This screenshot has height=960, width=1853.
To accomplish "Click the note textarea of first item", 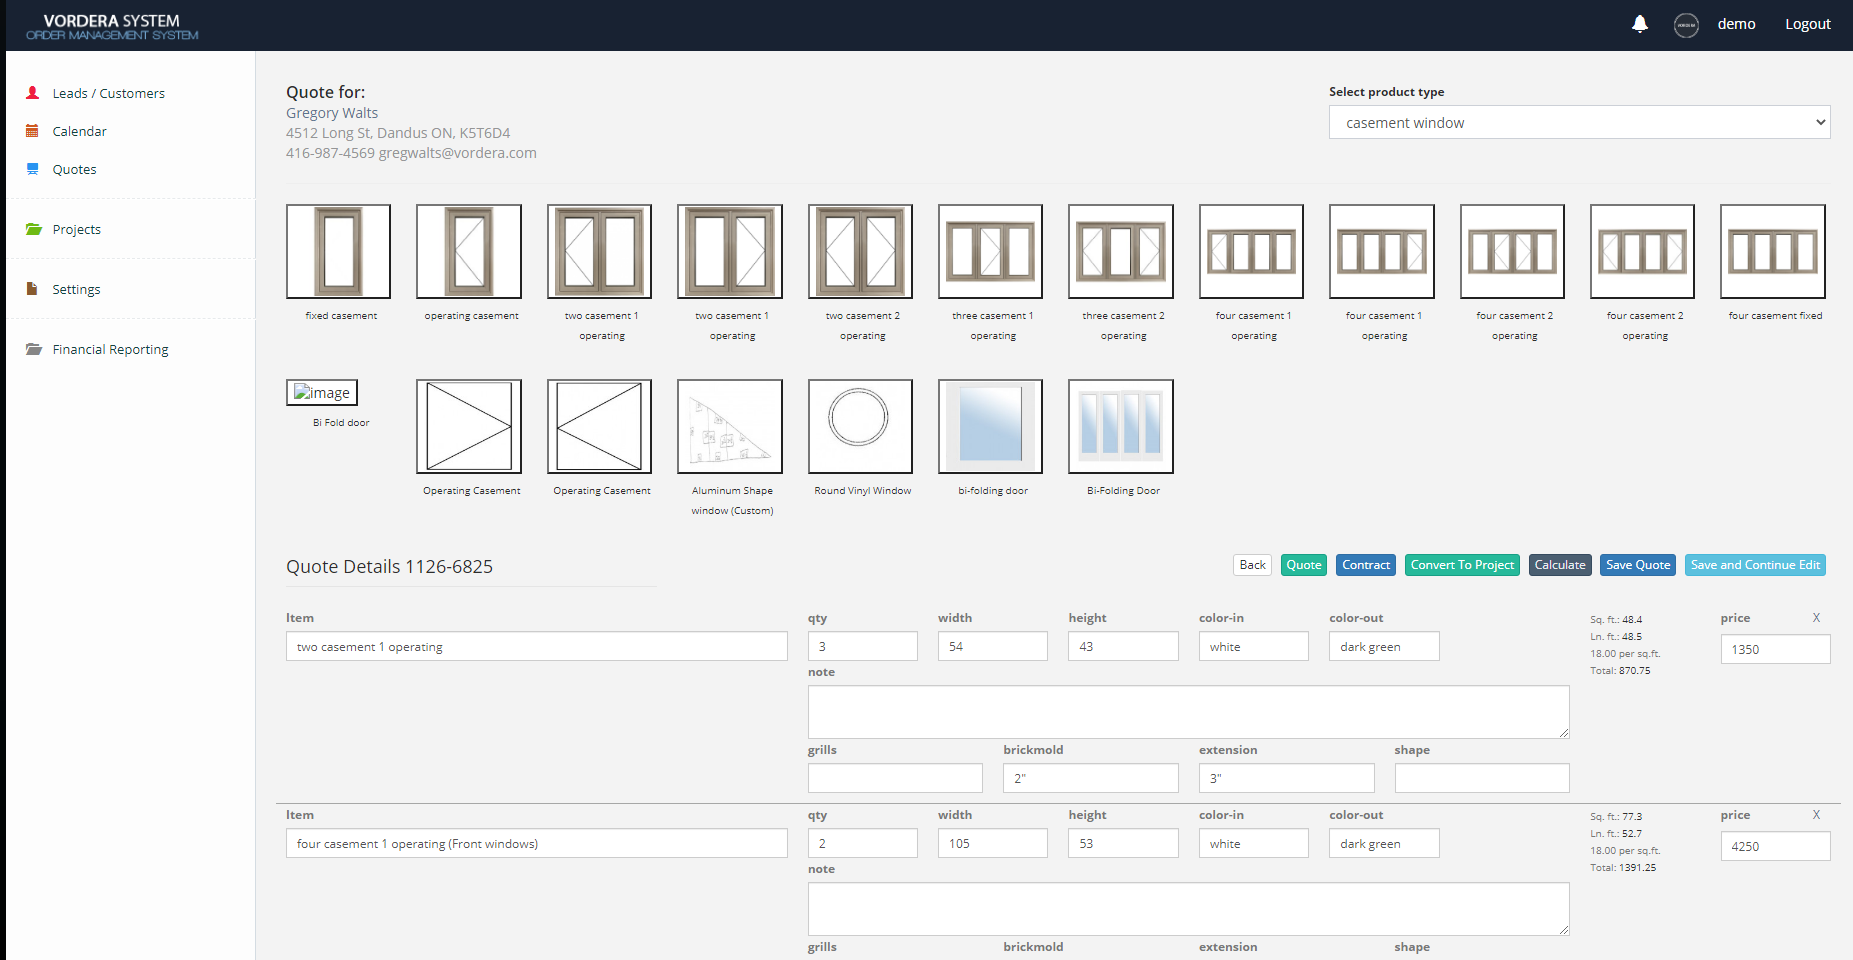I will click(1188, 711).
